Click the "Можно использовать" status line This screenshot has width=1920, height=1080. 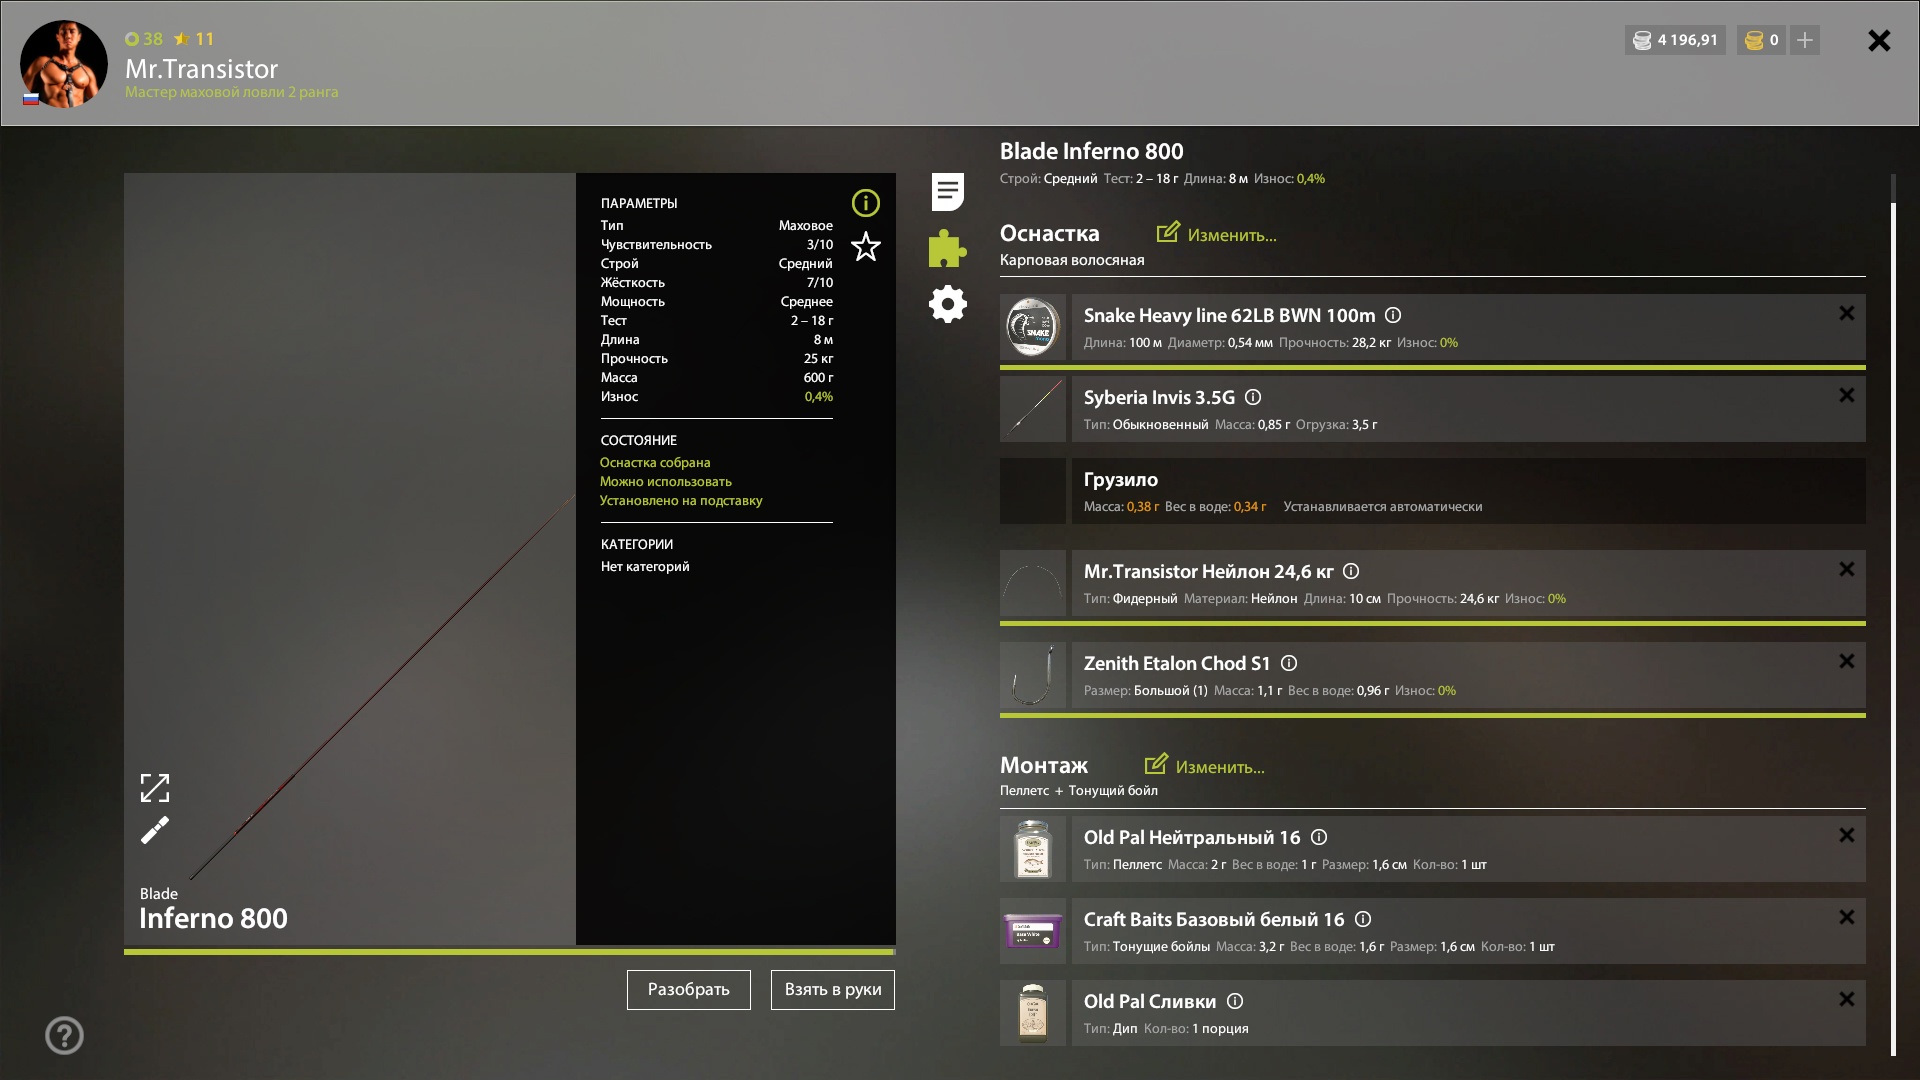pyautogui.click(x=666, y=481)
